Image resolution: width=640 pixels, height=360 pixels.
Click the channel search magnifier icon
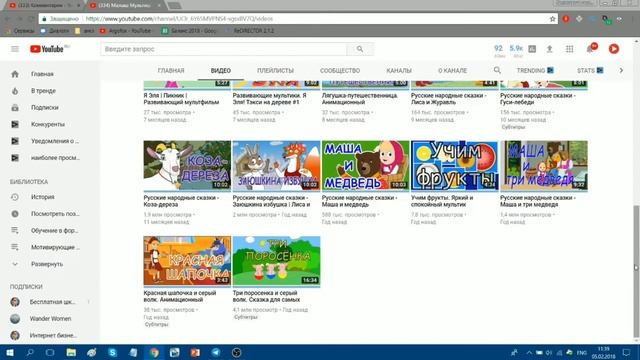pos(497,70)
